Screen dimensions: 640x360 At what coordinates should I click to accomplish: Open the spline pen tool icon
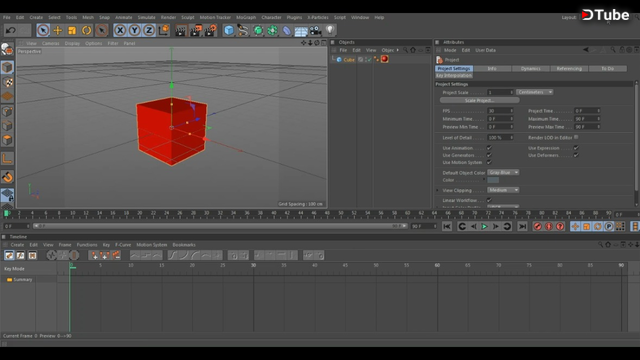[243, 30]
